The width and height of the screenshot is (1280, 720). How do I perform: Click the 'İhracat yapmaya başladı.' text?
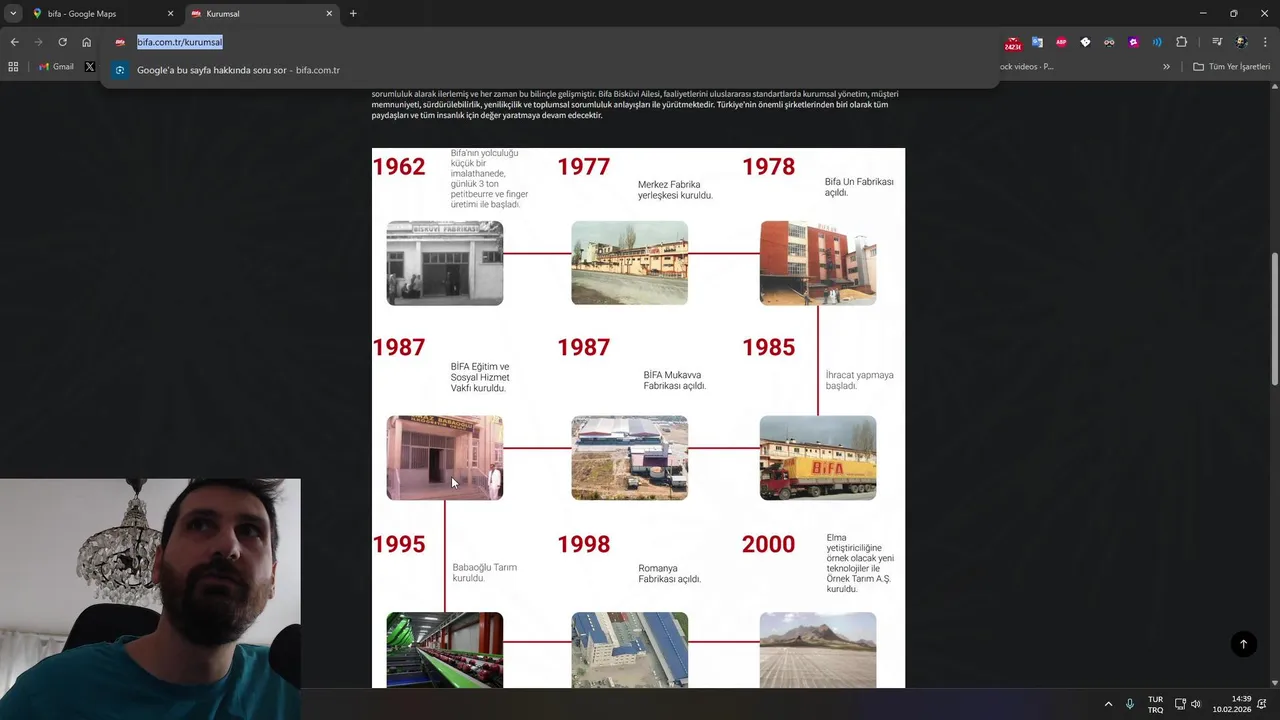pyautogui.click(x=860, y=380)
